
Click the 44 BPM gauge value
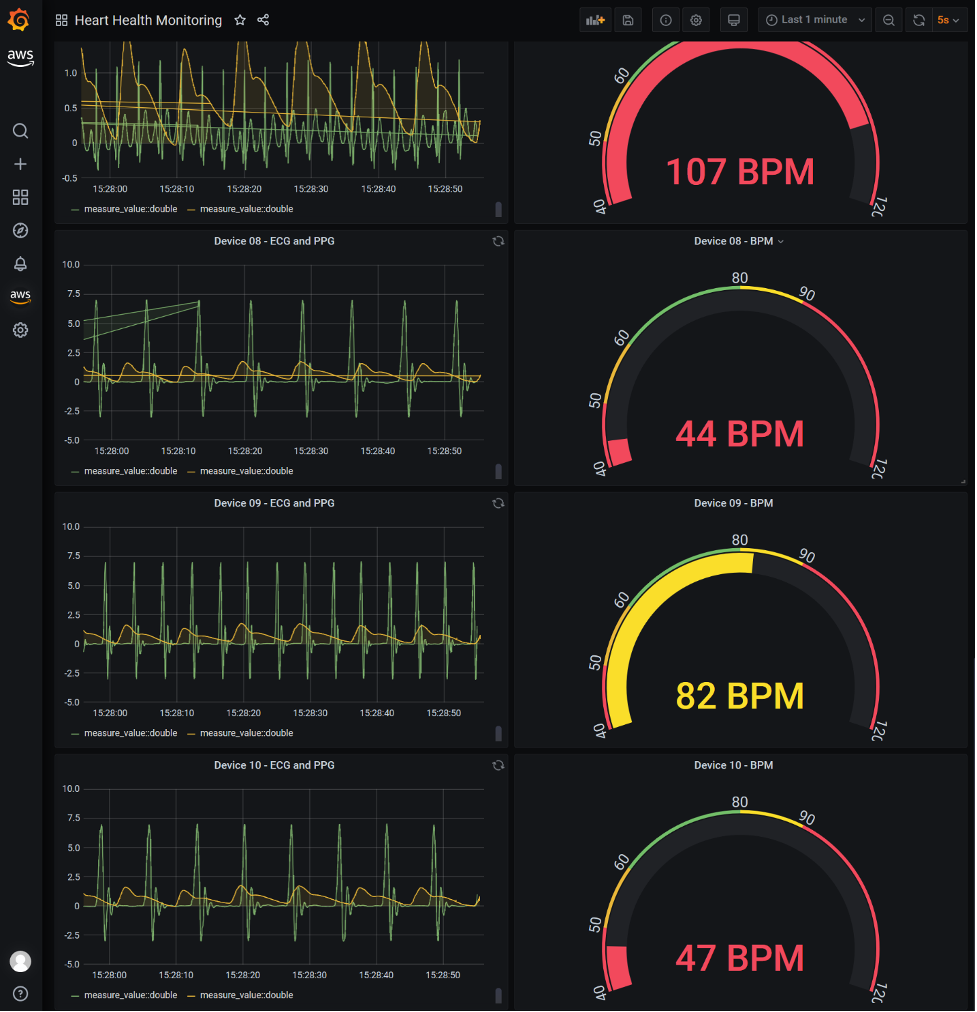(740, 434)
